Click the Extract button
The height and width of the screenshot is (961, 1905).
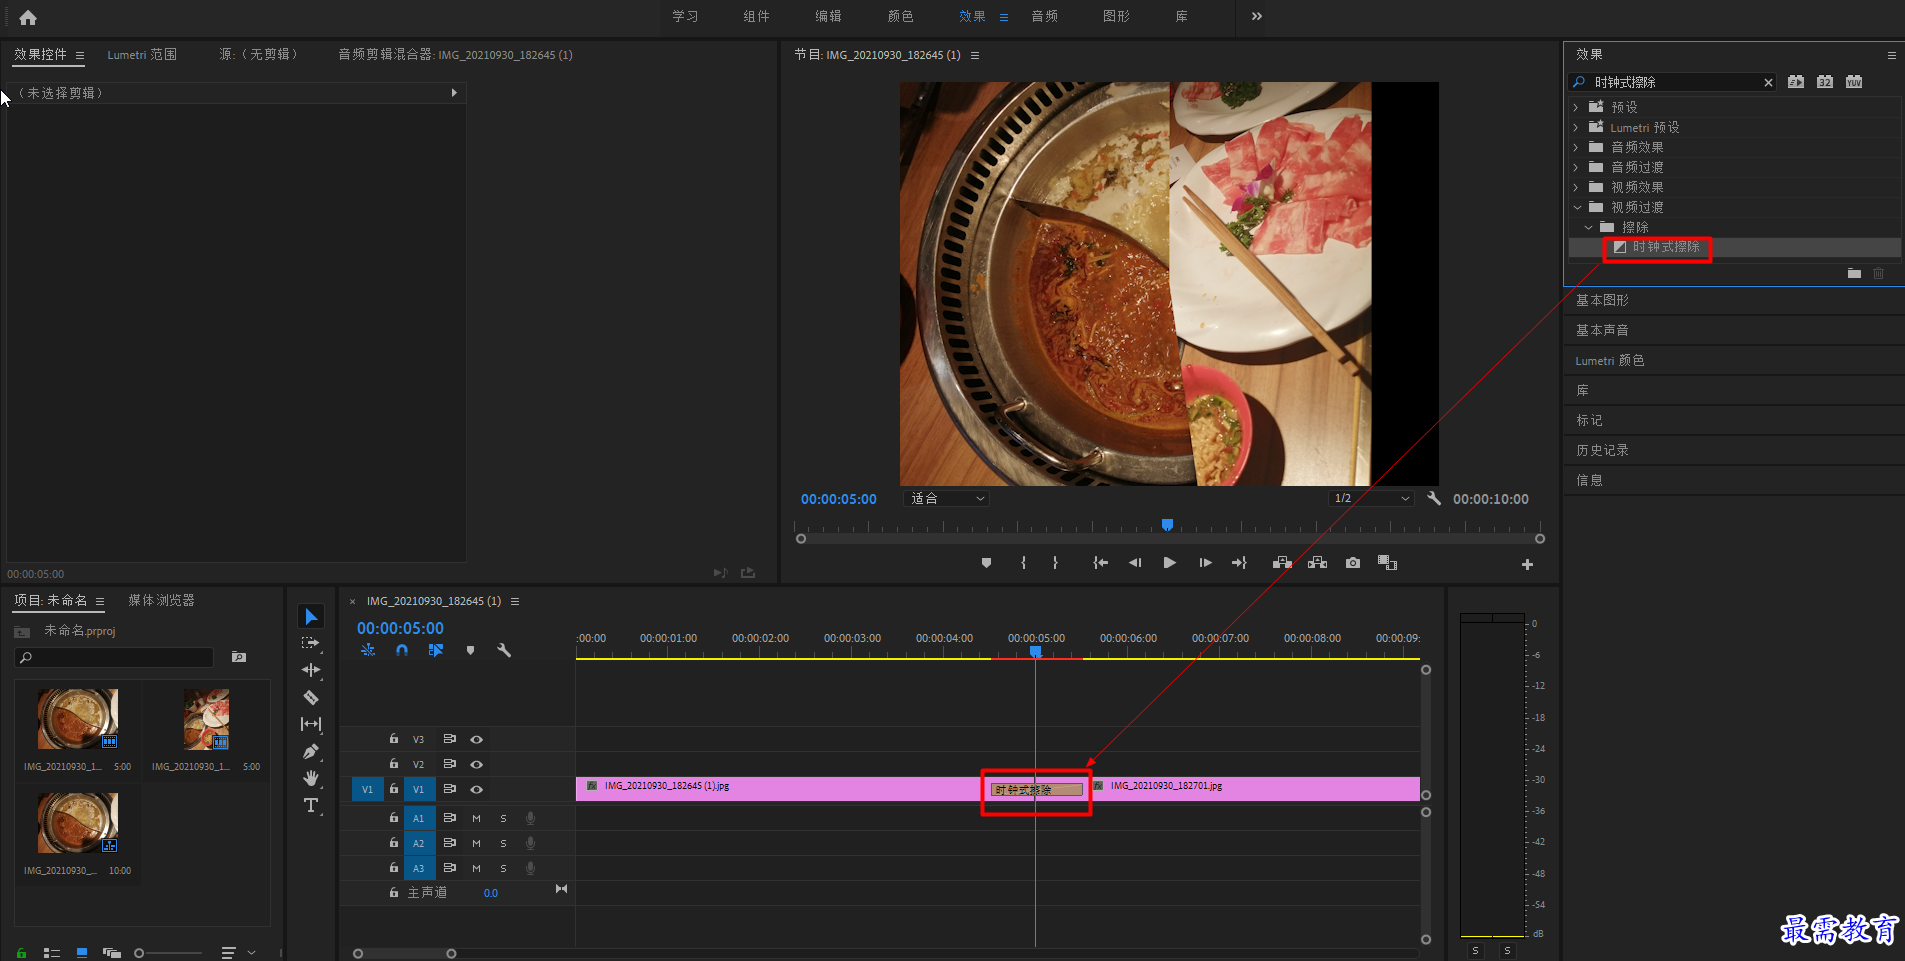tap(1317, 563)
